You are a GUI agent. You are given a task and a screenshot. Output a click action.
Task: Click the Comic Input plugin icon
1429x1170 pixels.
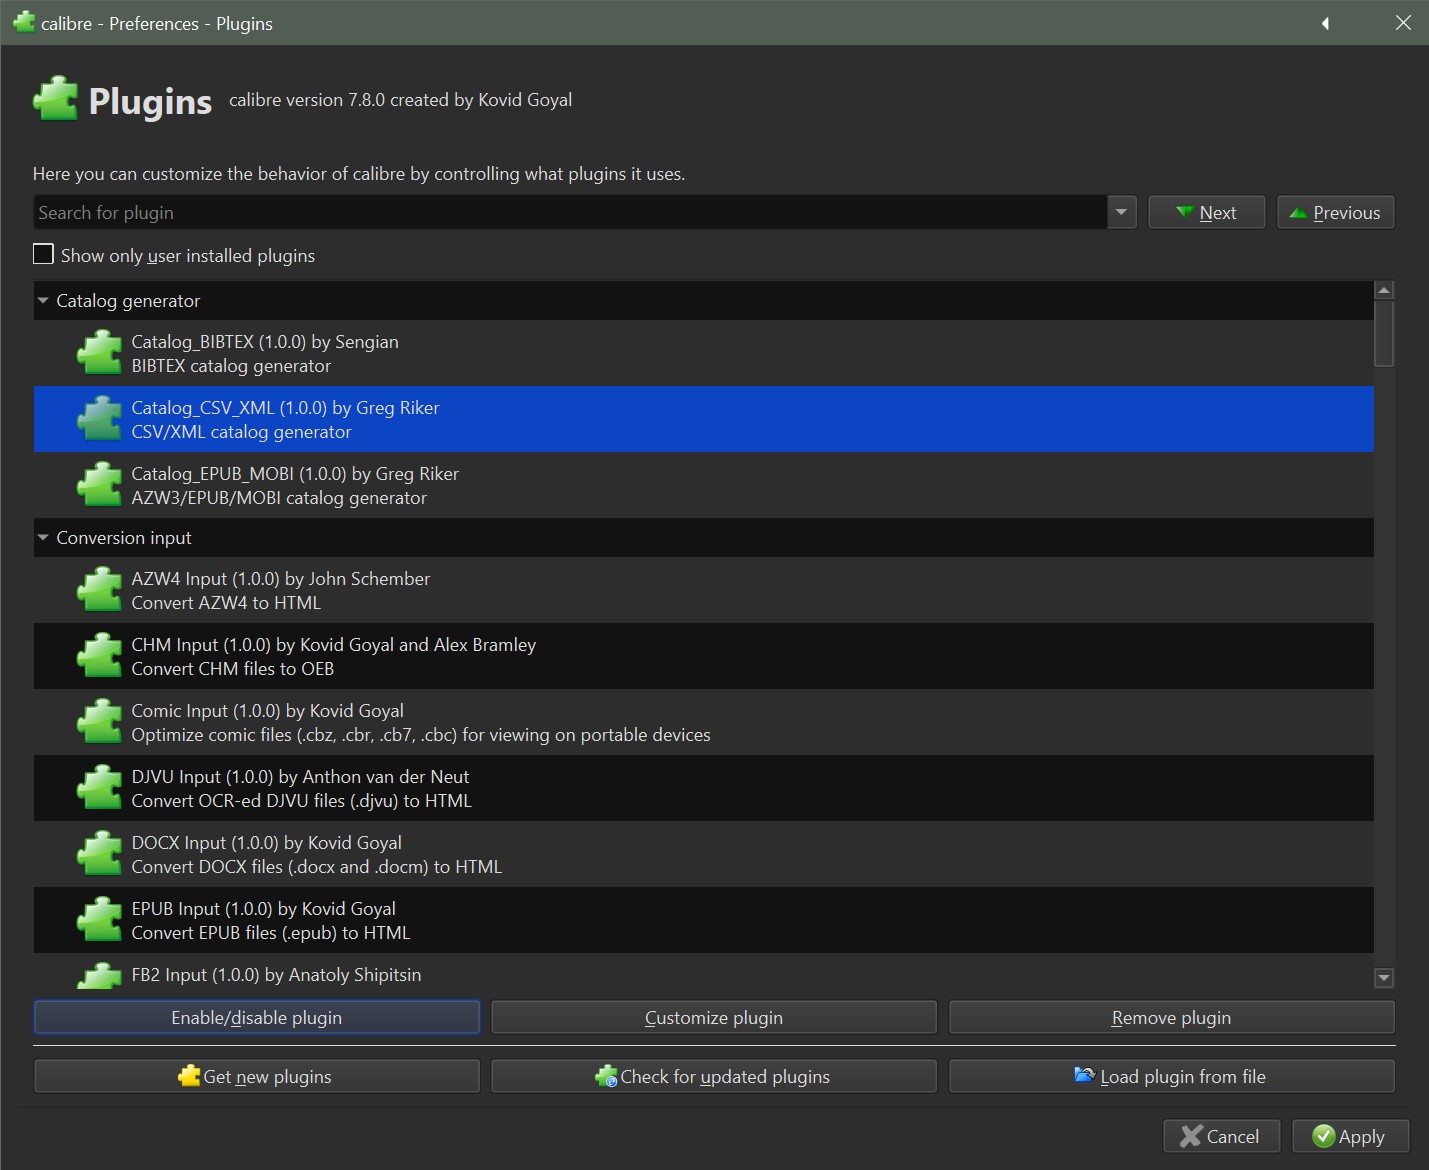[x=100, y=723]
